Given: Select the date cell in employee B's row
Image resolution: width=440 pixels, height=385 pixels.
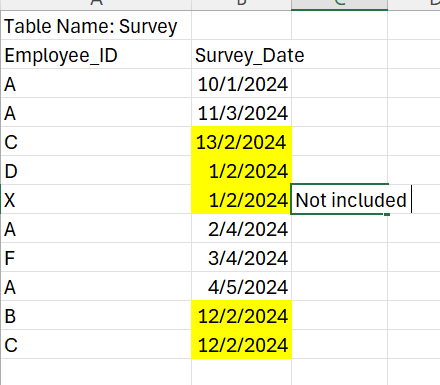Looking at the screenshot, I should pyautogui.click(x=242, y=315).
